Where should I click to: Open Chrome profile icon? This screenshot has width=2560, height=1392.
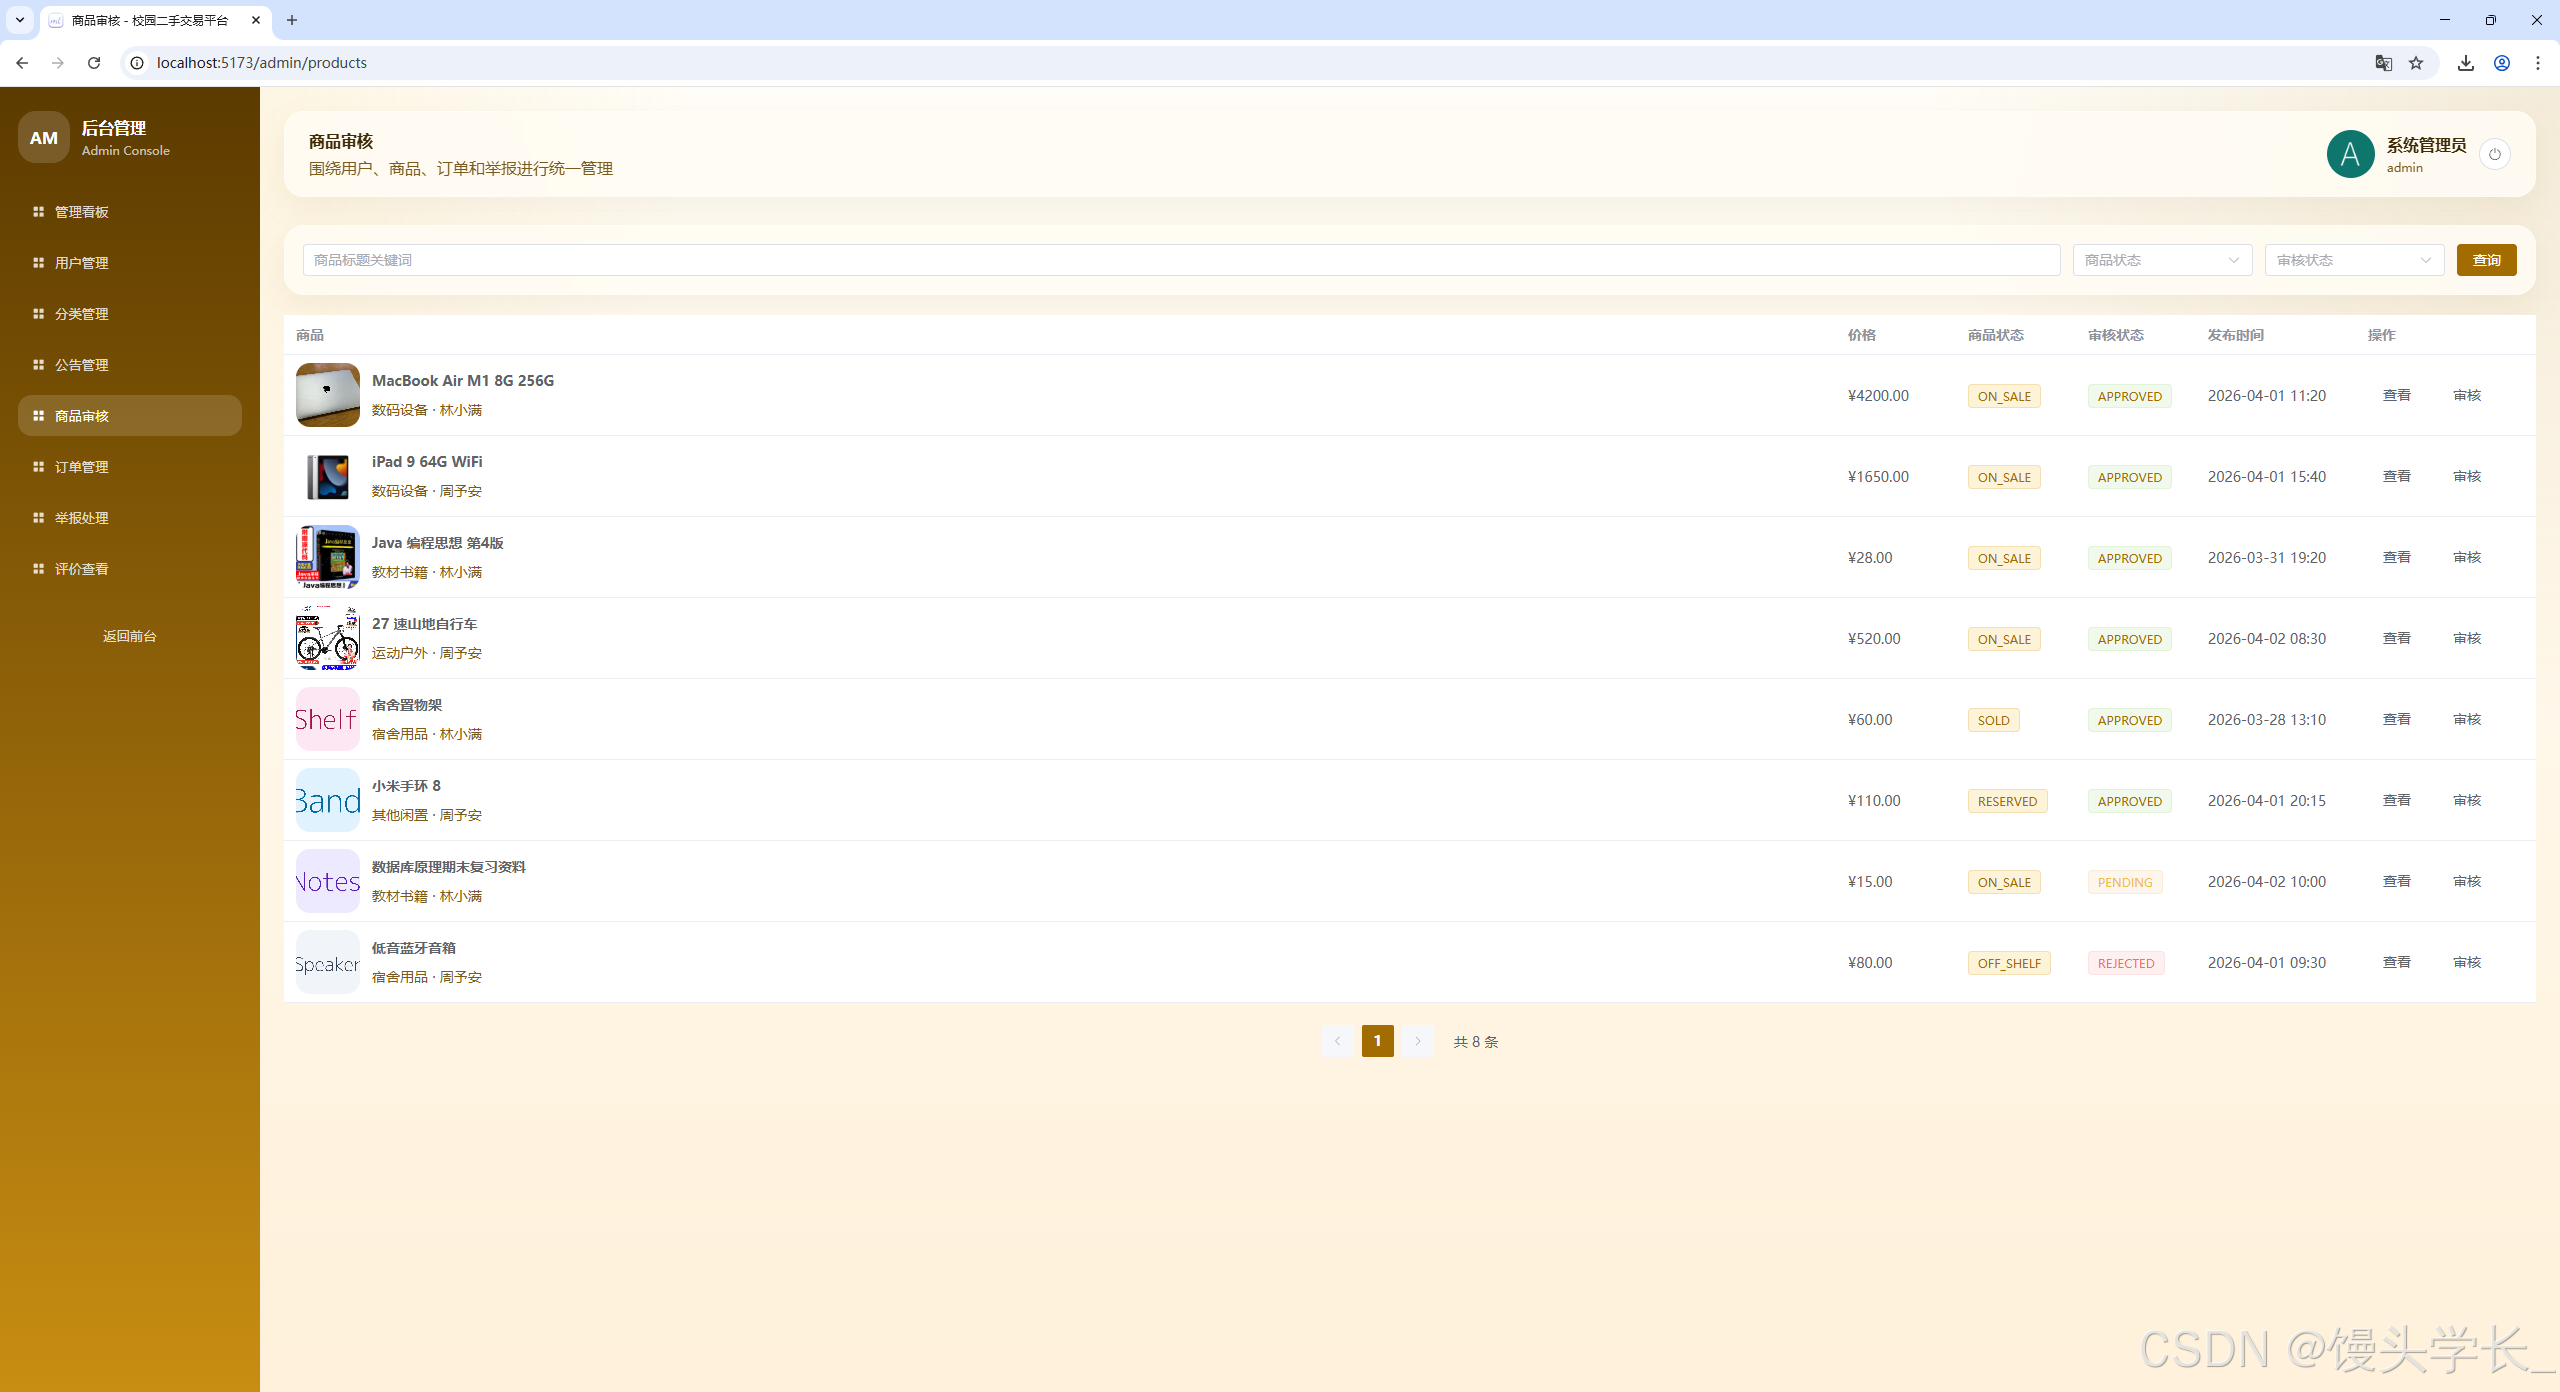pyautogui.click(x=2502, y=63)
